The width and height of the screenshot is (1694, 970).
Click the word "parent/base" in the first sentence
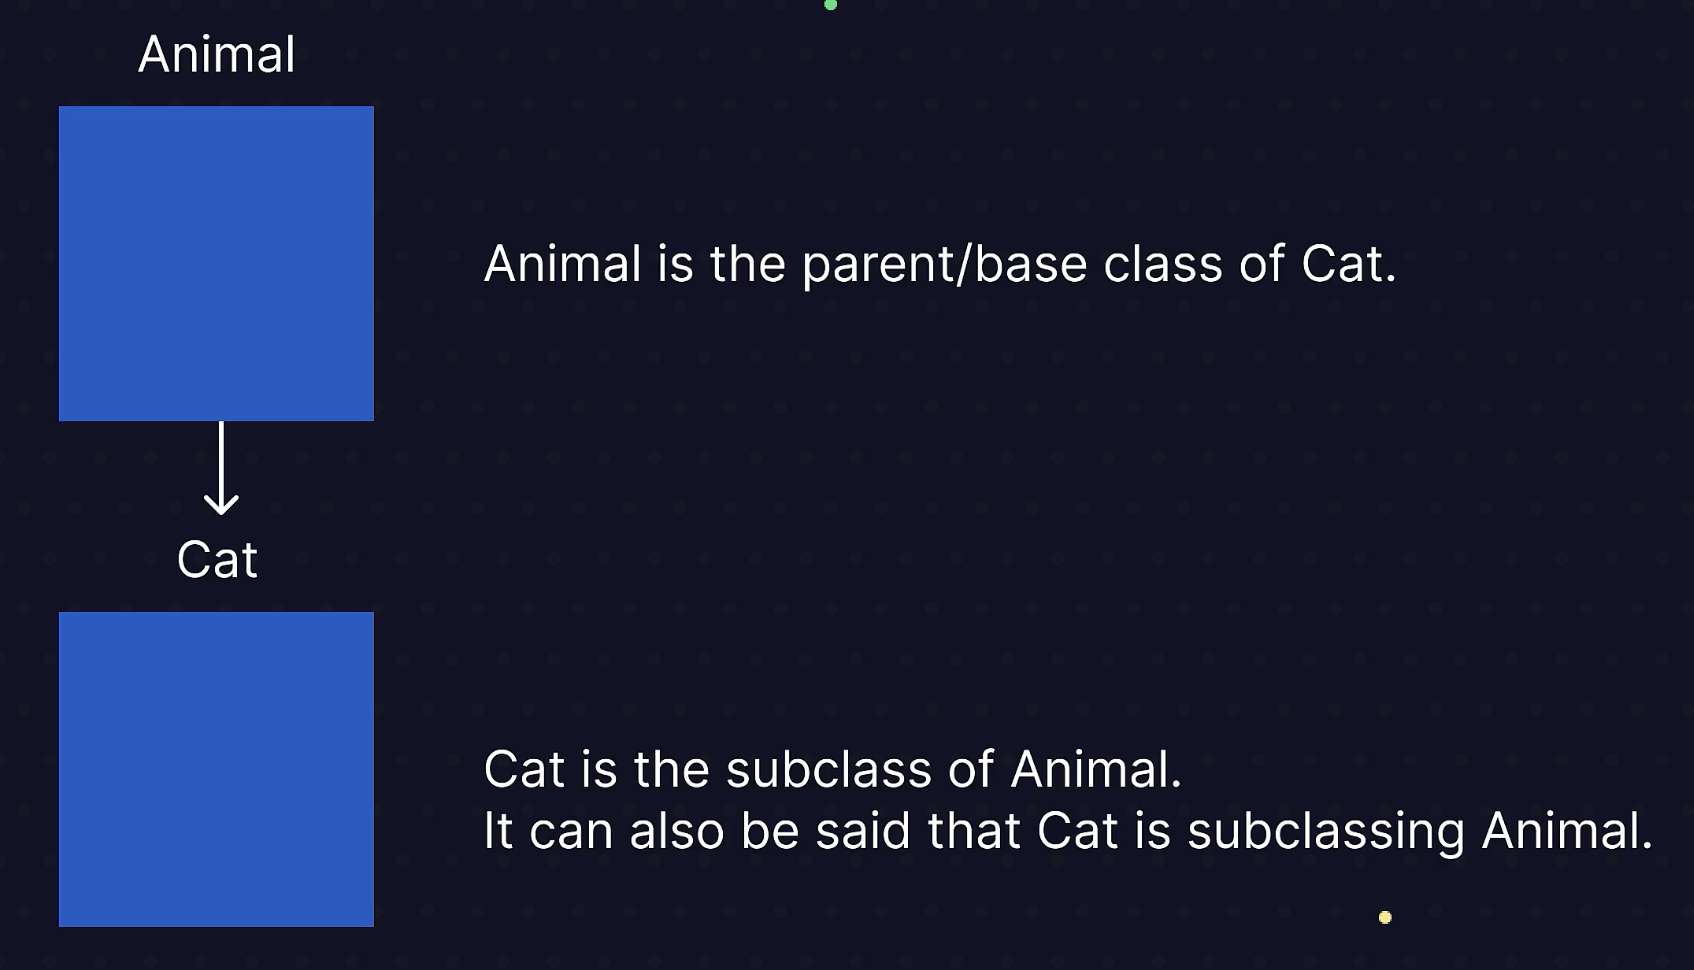[x=945, y=266]
